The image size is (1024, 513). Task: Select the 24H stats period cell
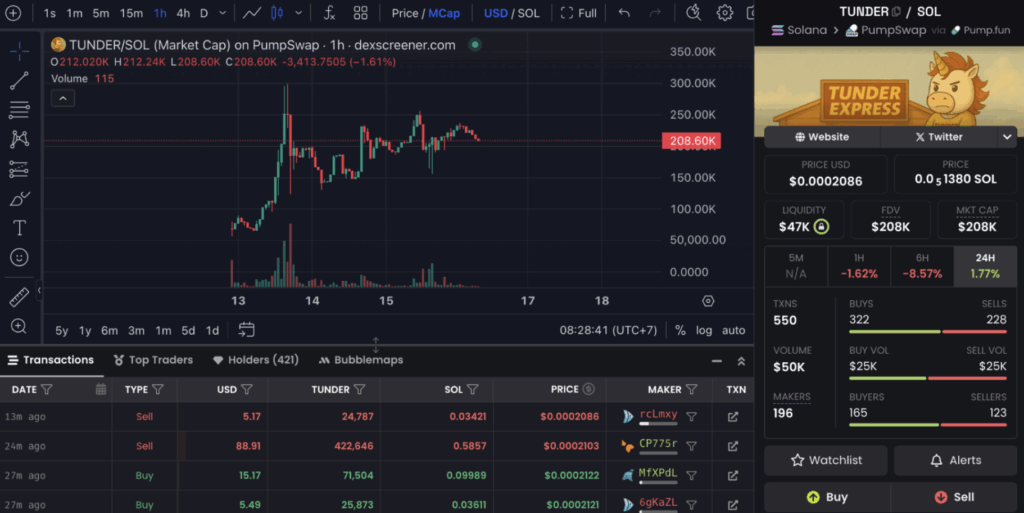click(985, 266)
